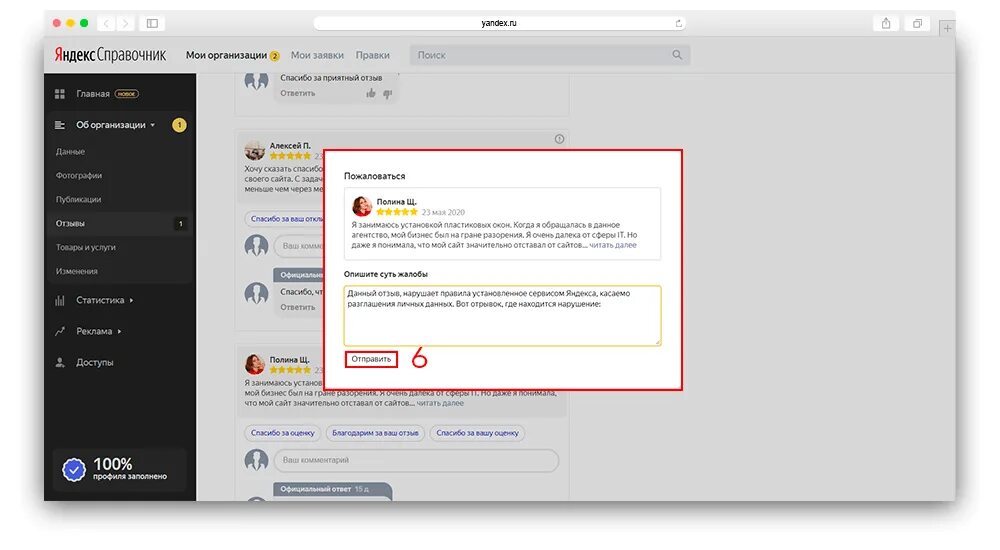
Task: Reload page with address bar icon
Action: click(x=679, y=23)
